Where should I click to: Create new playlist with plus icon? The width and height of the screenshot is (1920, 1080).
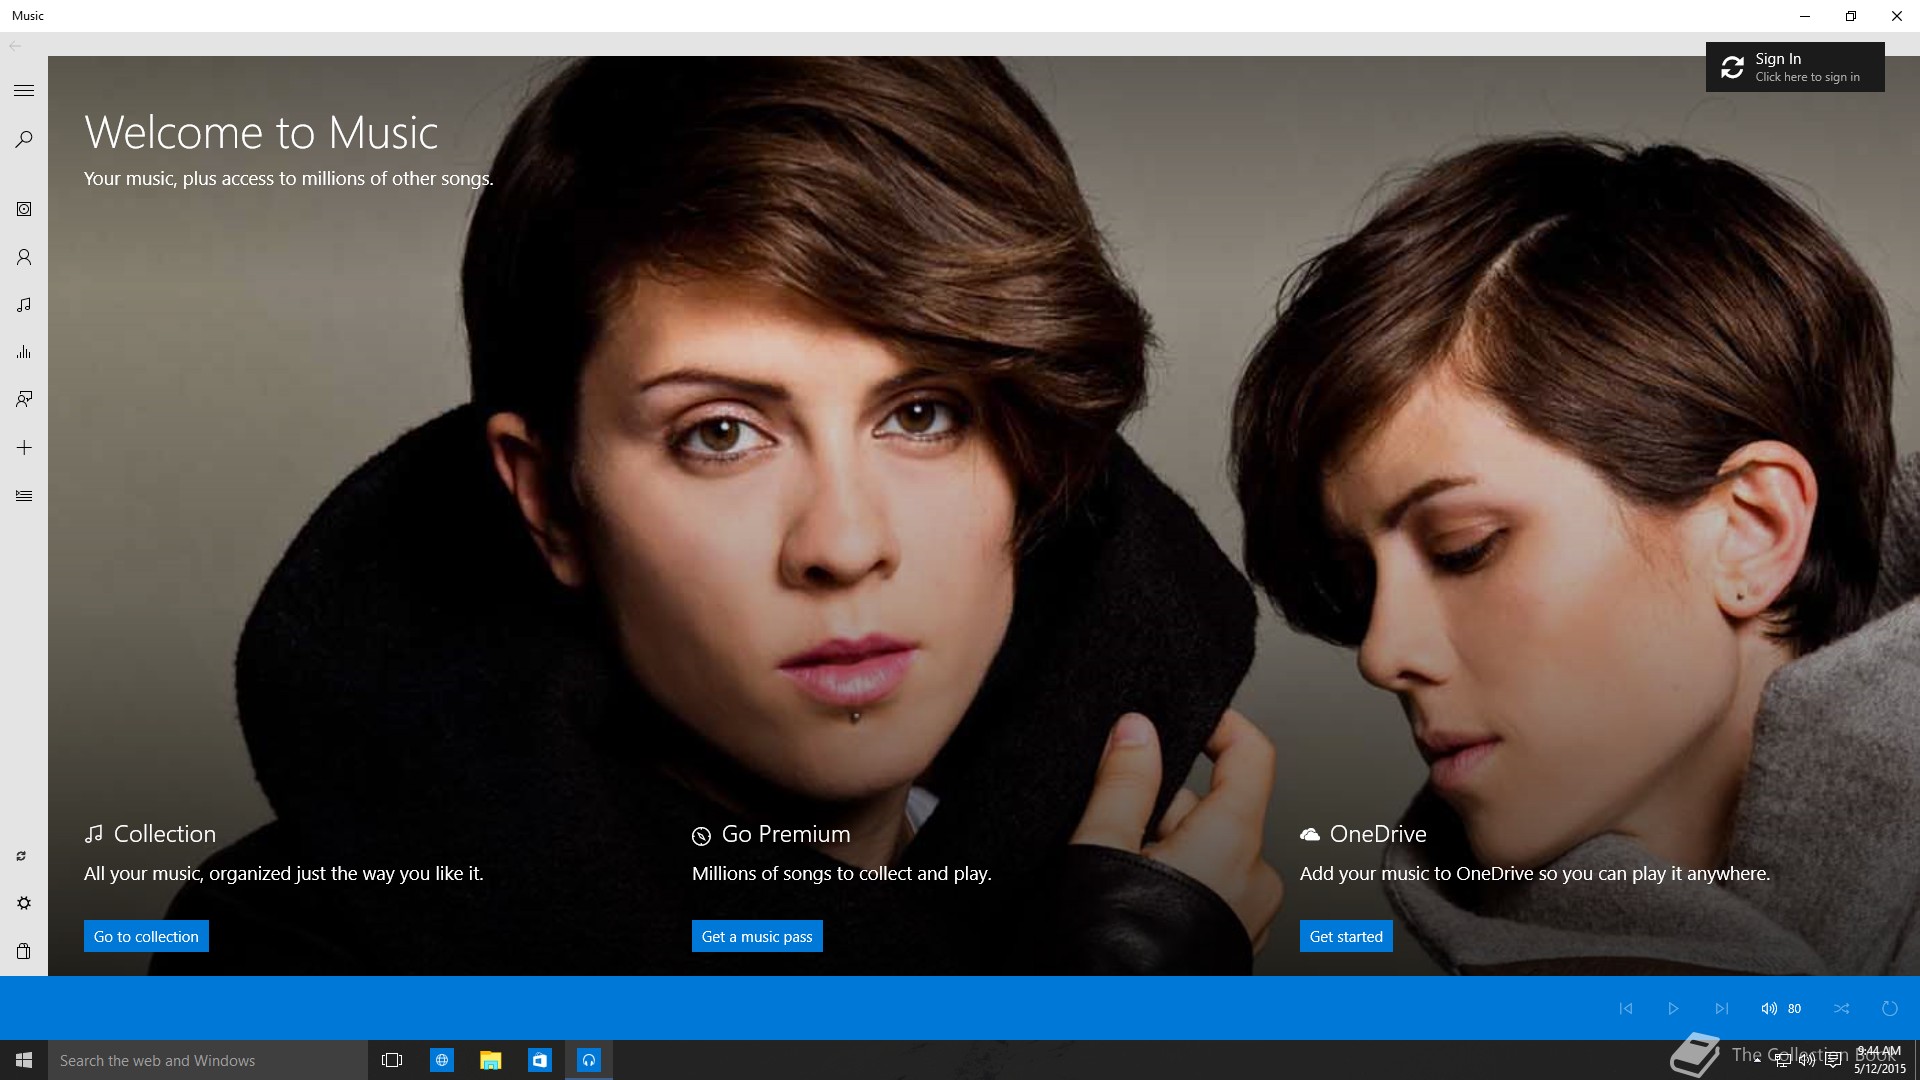coord(24,448)
